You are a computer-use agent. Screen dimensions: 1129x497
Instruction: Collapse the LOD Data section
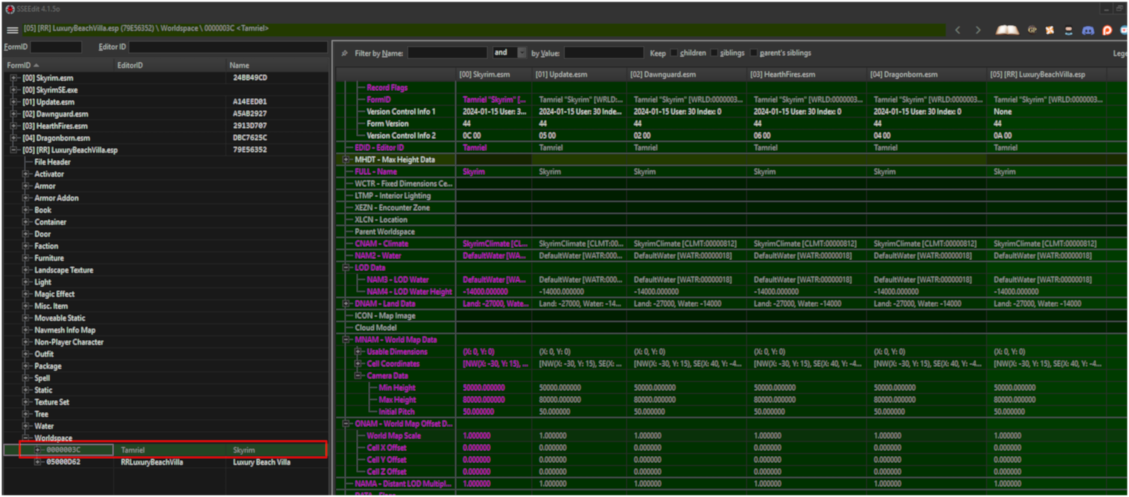click(x=346, y=267)
